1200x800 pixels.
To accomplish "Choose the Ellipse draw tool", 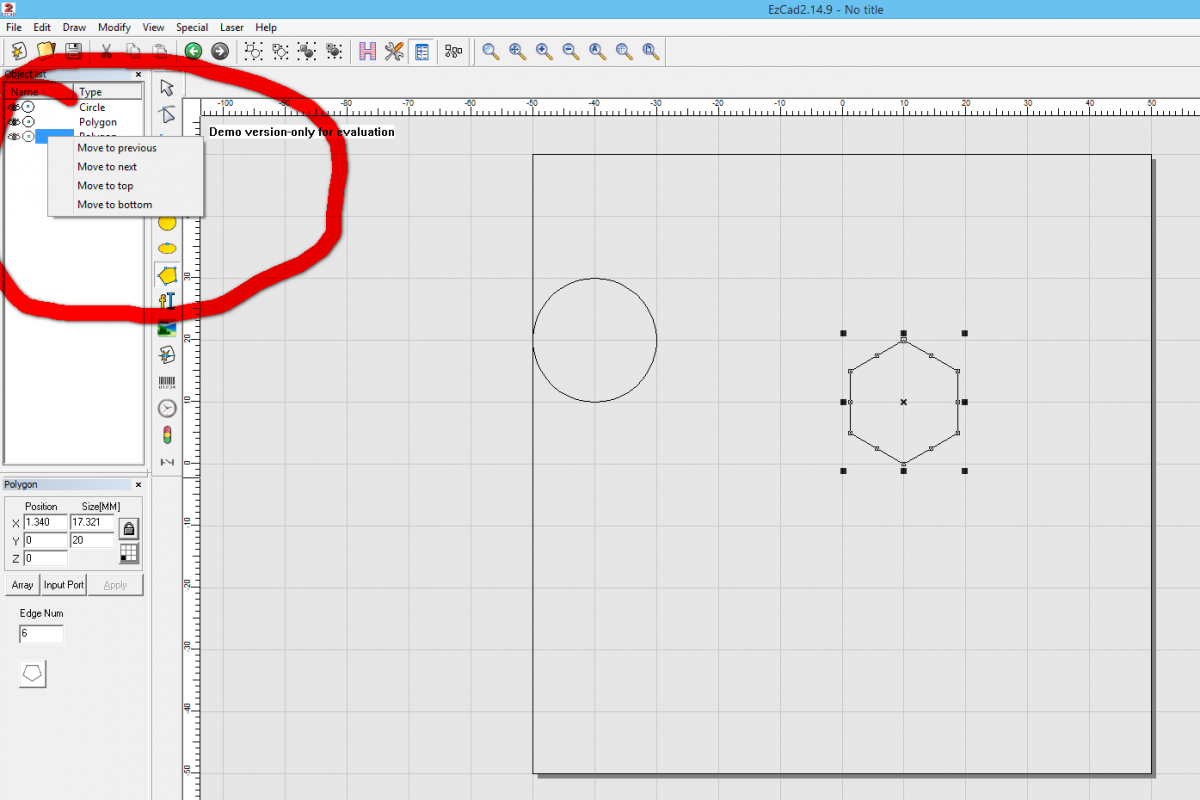I will pos(167,248).
